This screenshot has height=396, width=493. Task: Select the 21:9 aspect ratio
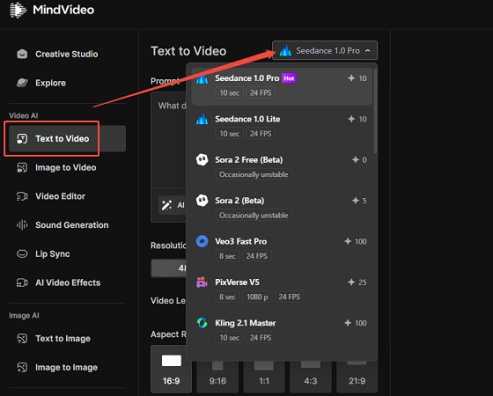pyautogui.click(x=357, y=377)
